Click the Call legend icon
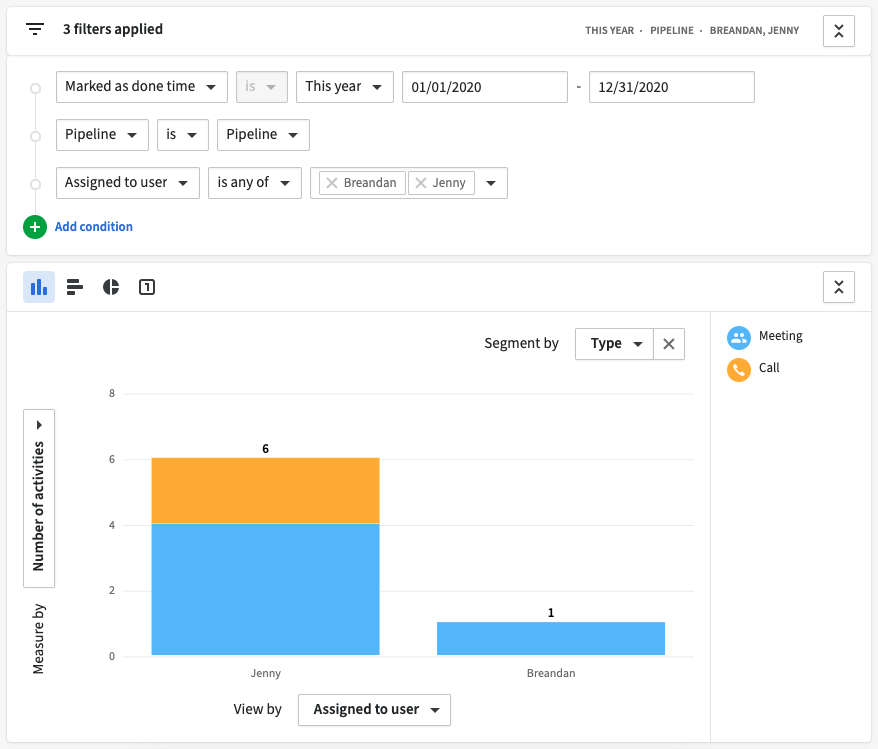Screen dimensions: 878x749 739,369
